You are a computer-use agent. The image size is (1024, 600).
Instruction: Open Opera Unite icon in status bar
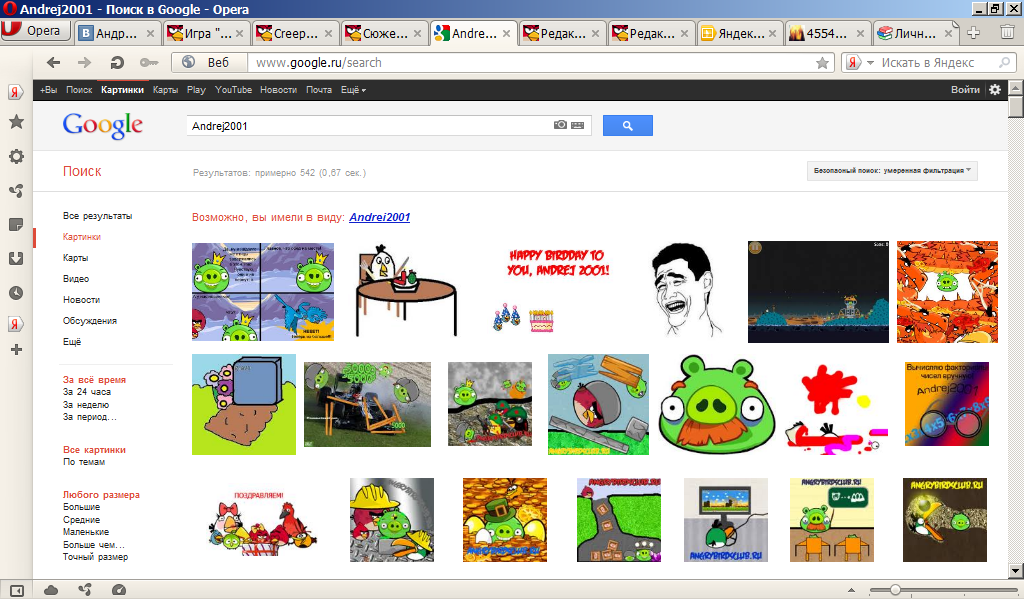[x=85, y=590]
